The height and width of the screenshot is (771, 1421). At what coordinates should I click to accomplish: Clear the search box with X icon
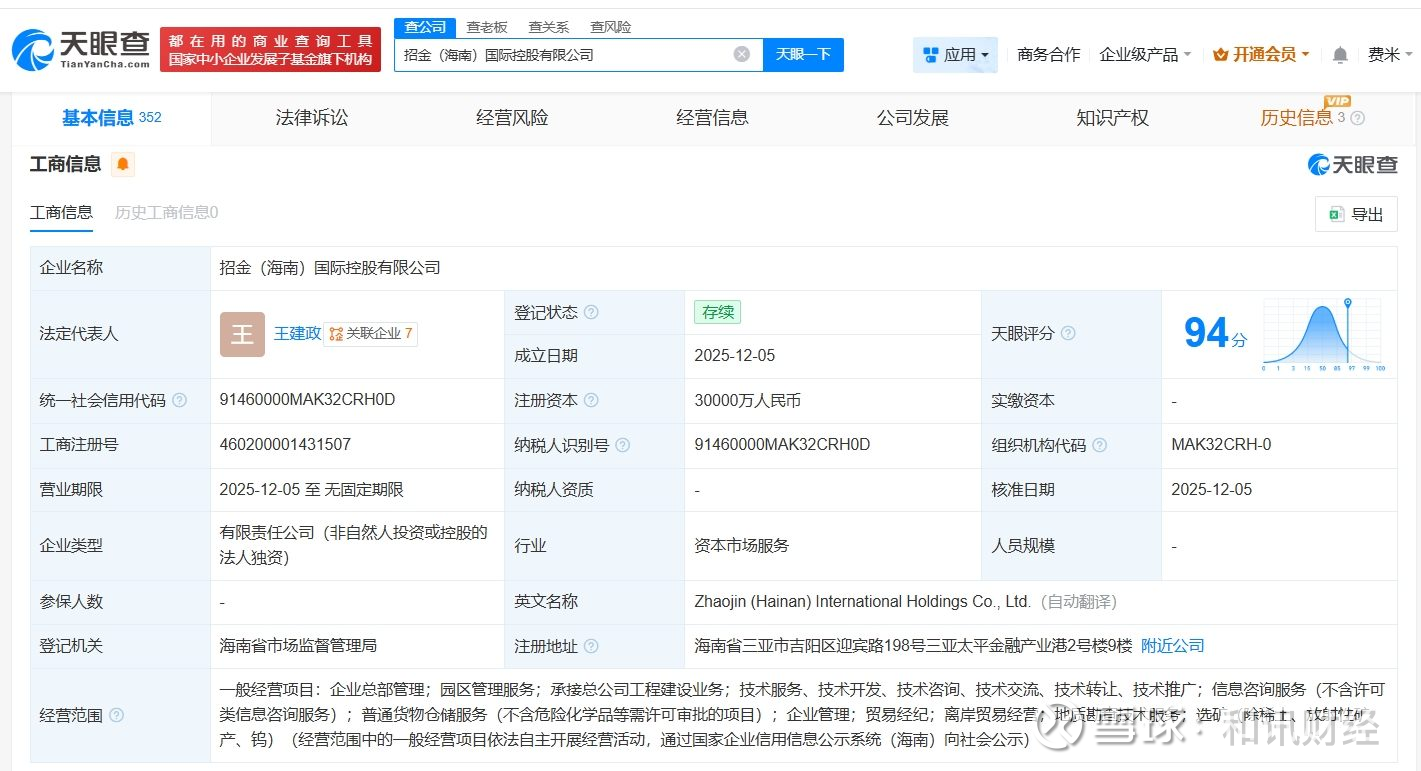click(741, 54)
